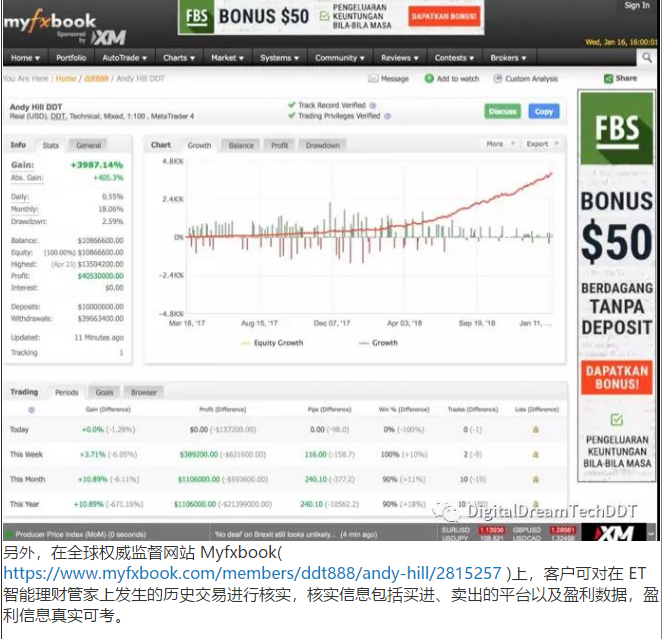
Task: Switch to the Drawdown chart tab
Action: (x=323, y=145)
